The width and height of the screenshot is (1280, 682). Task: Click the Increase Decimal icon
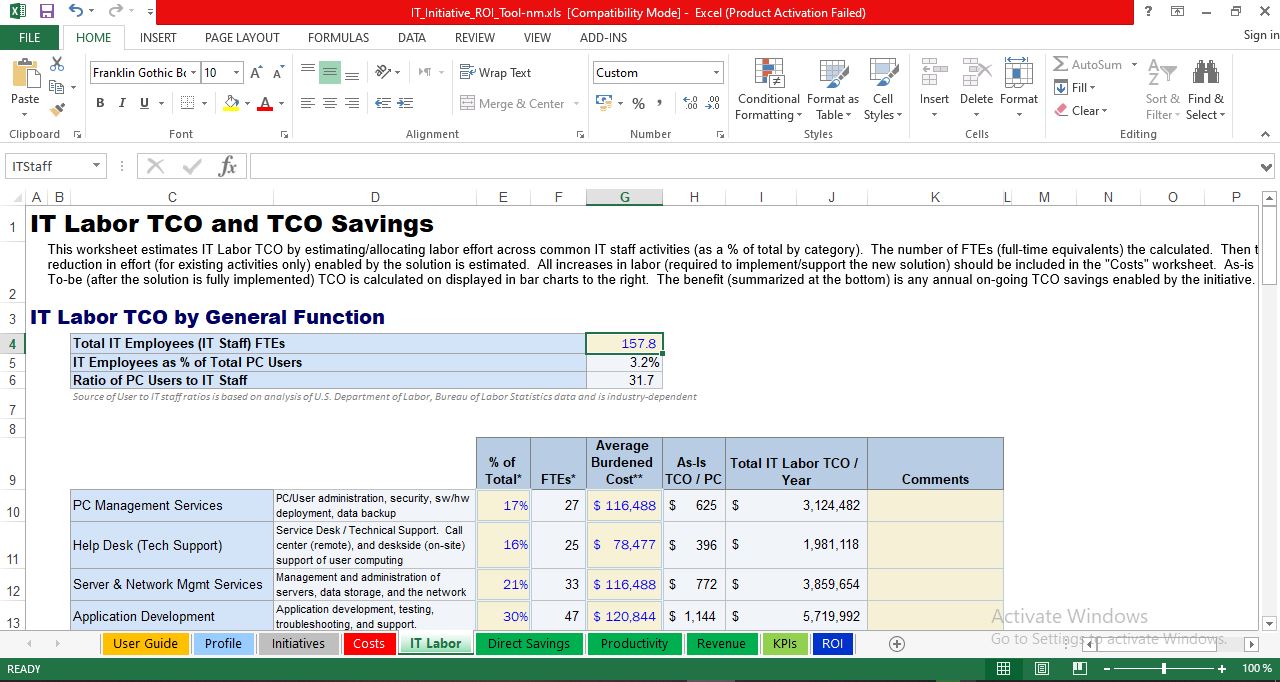tap(690, 103)
